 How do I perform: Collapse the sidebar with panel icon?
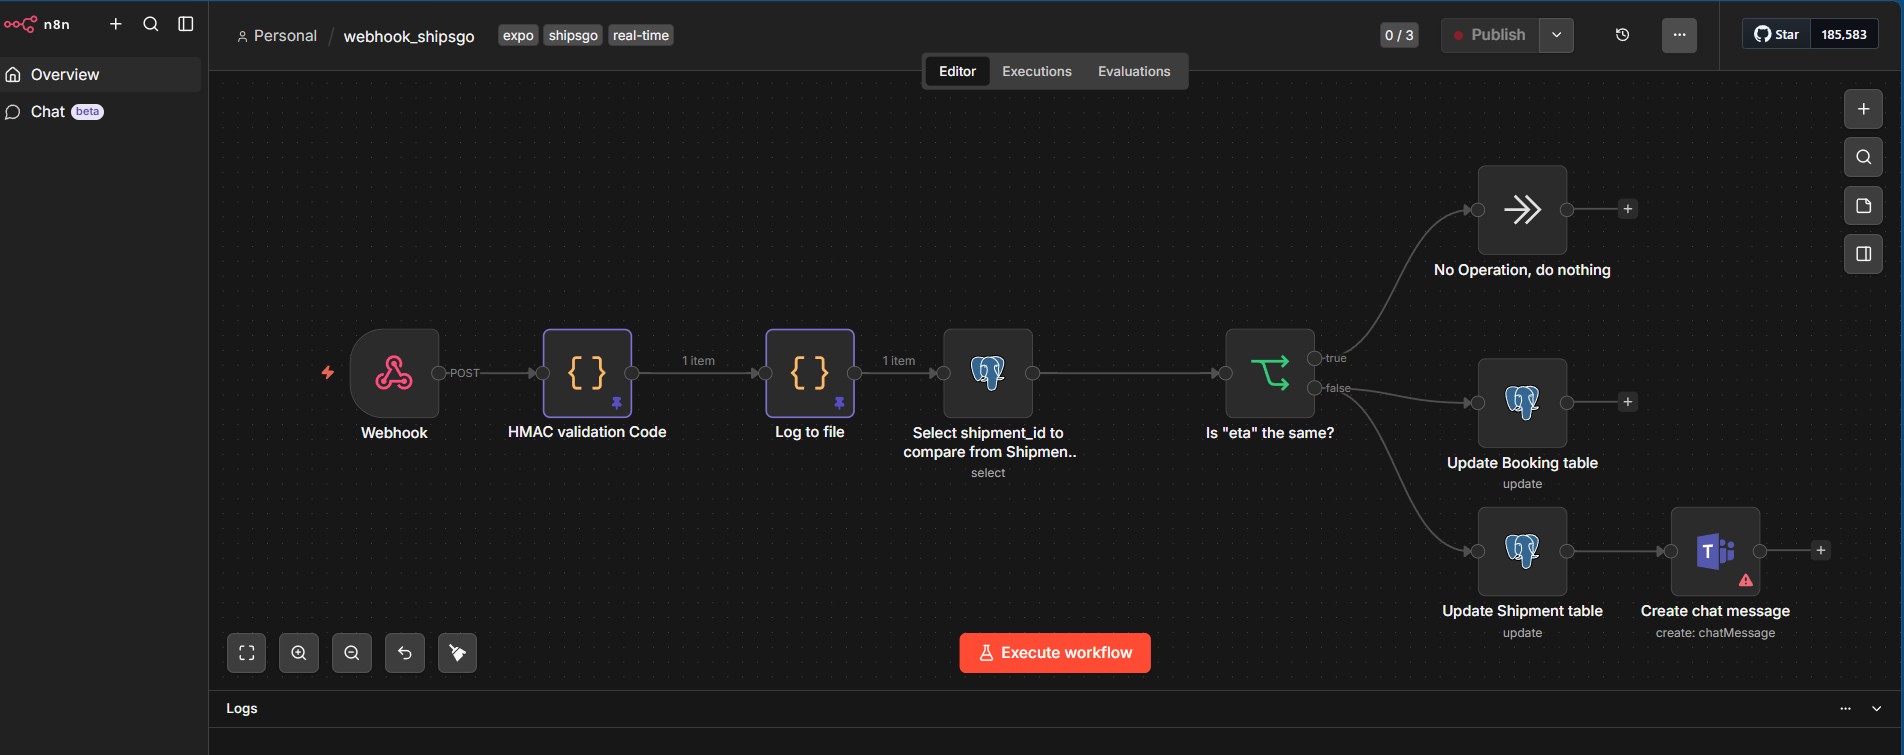point(186,24)
